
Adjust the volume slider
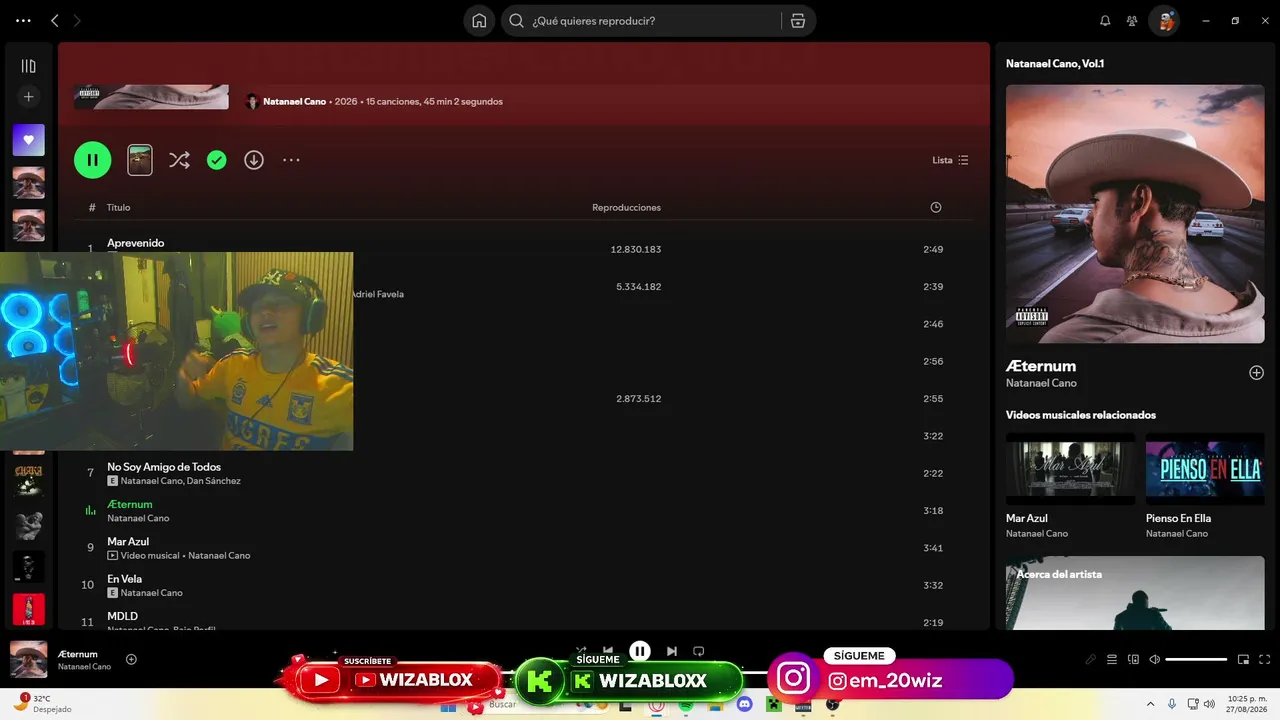click(1196, 660)
